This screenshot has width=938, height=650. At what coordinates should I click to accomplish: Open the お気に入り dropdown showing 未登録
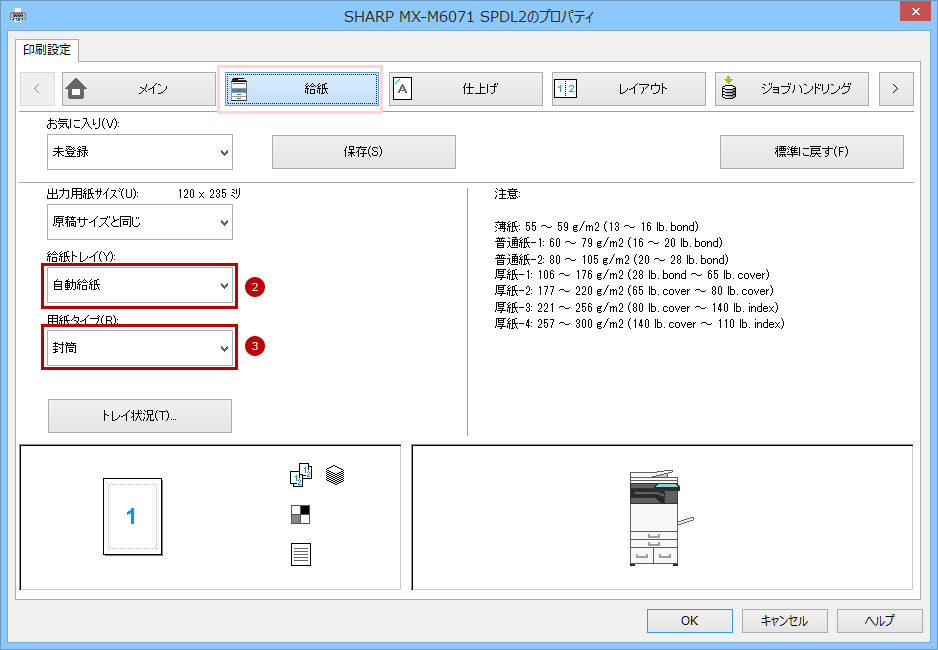(x=140, y=152)
